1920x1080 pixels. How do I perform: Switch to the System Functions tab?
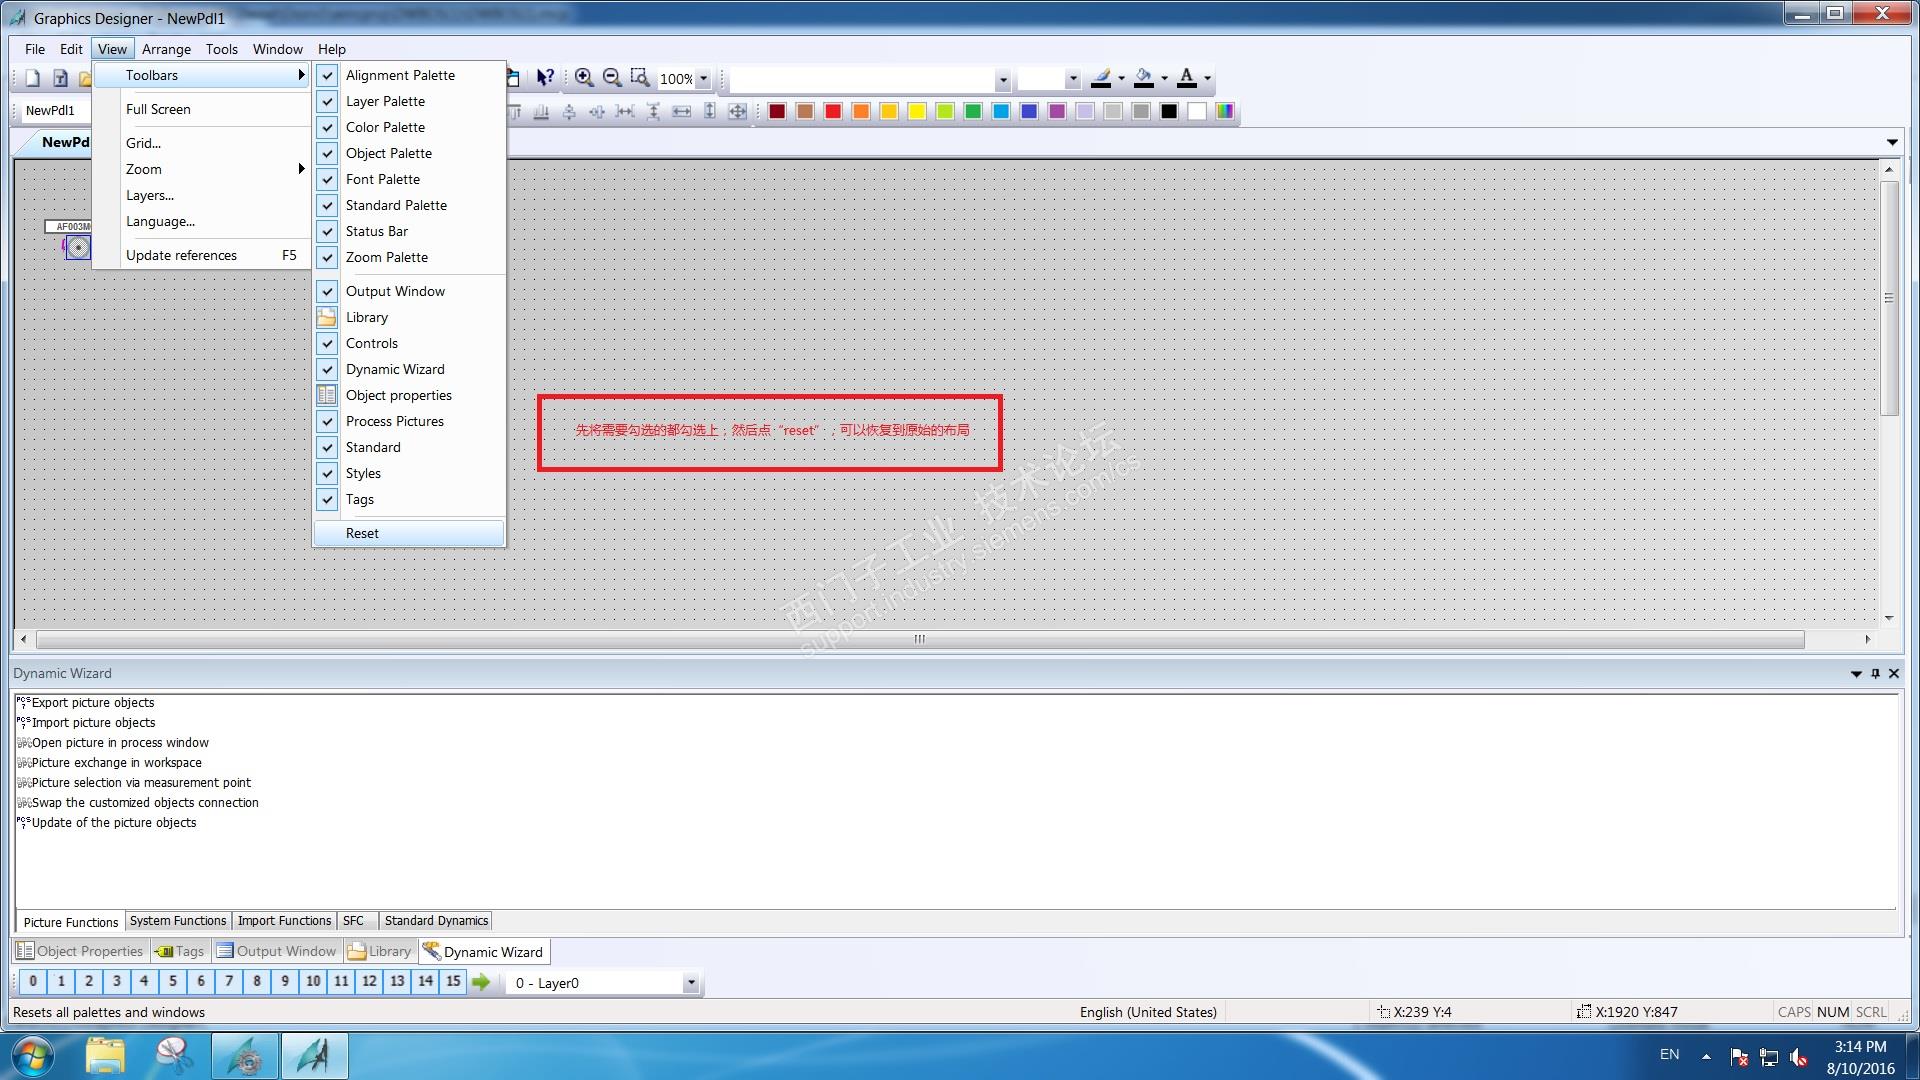point(178,921)
